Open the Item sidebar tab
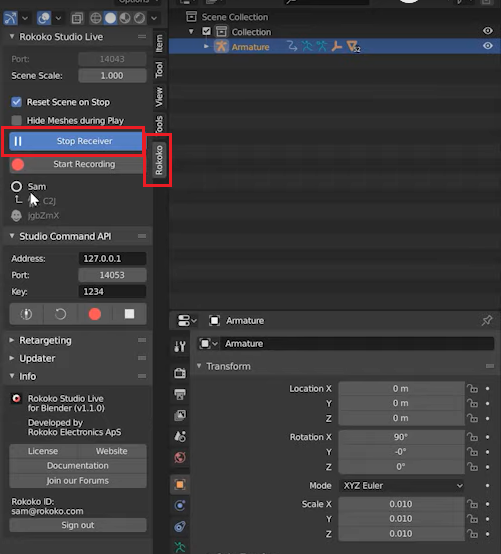Screen dimensions: 501x554 (x=159, y=43)
